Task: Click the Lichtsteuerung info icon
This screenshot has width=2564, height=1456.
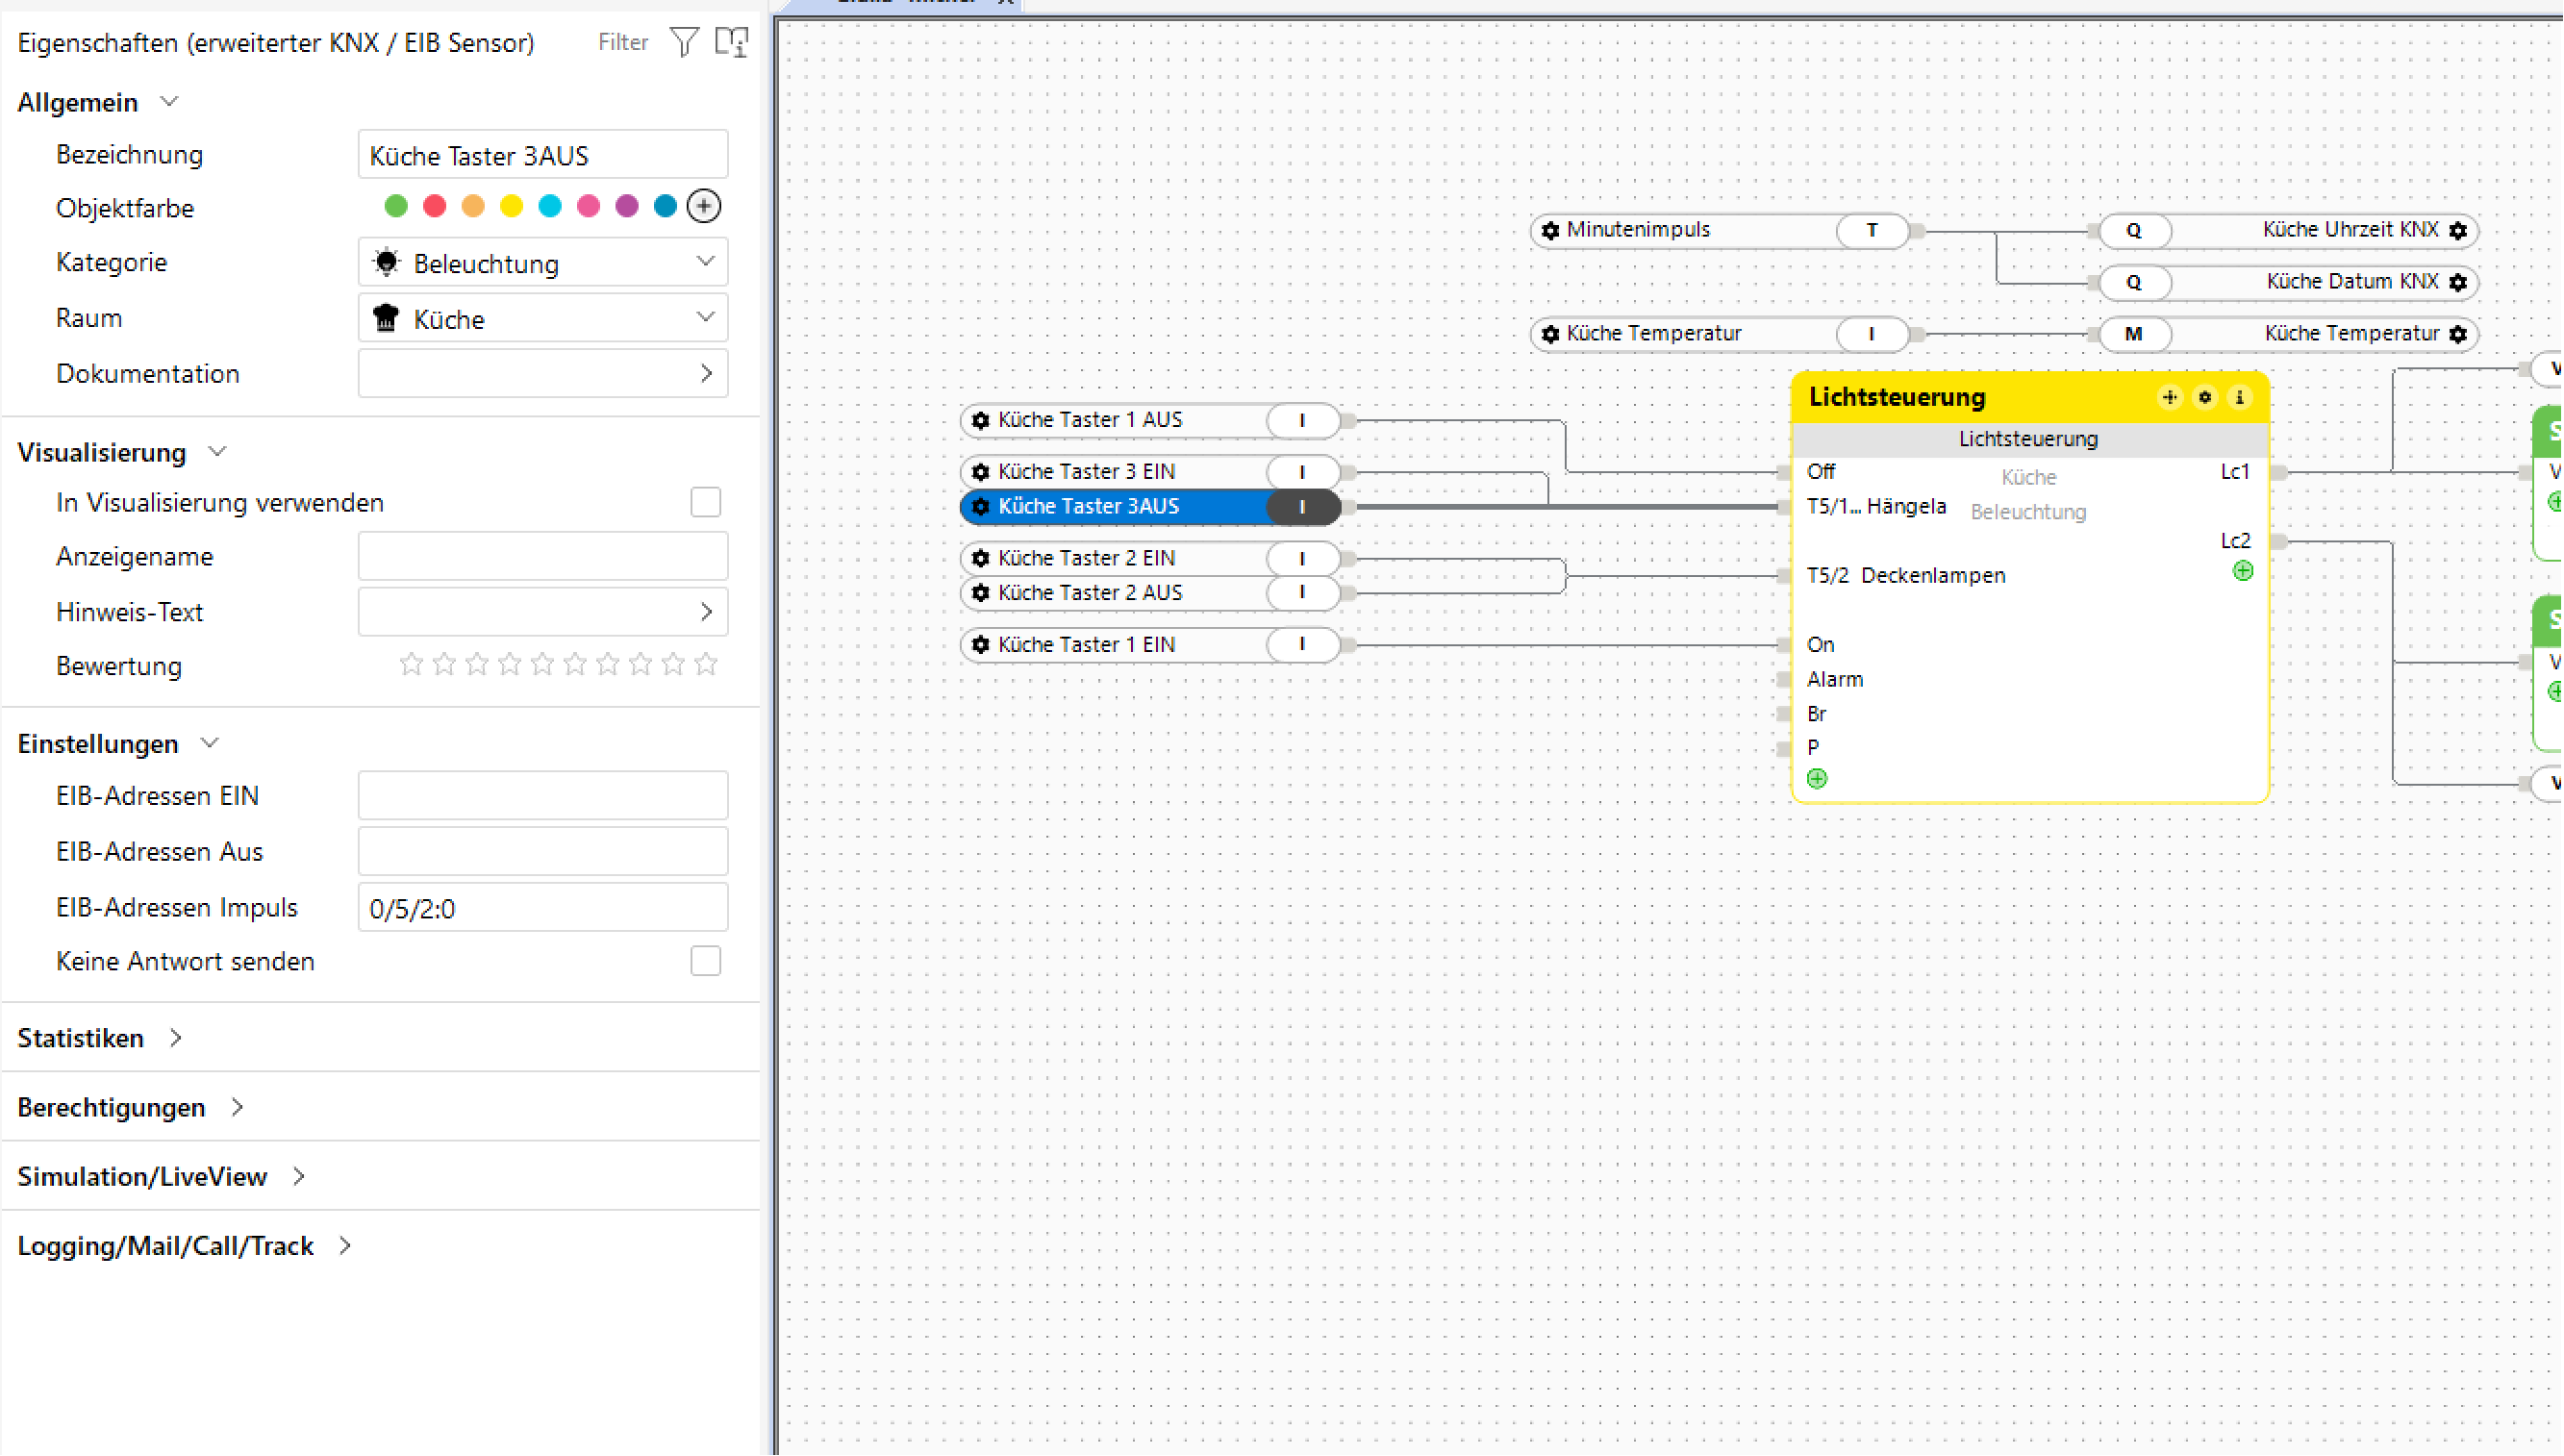Action: tap(2240, 398)
